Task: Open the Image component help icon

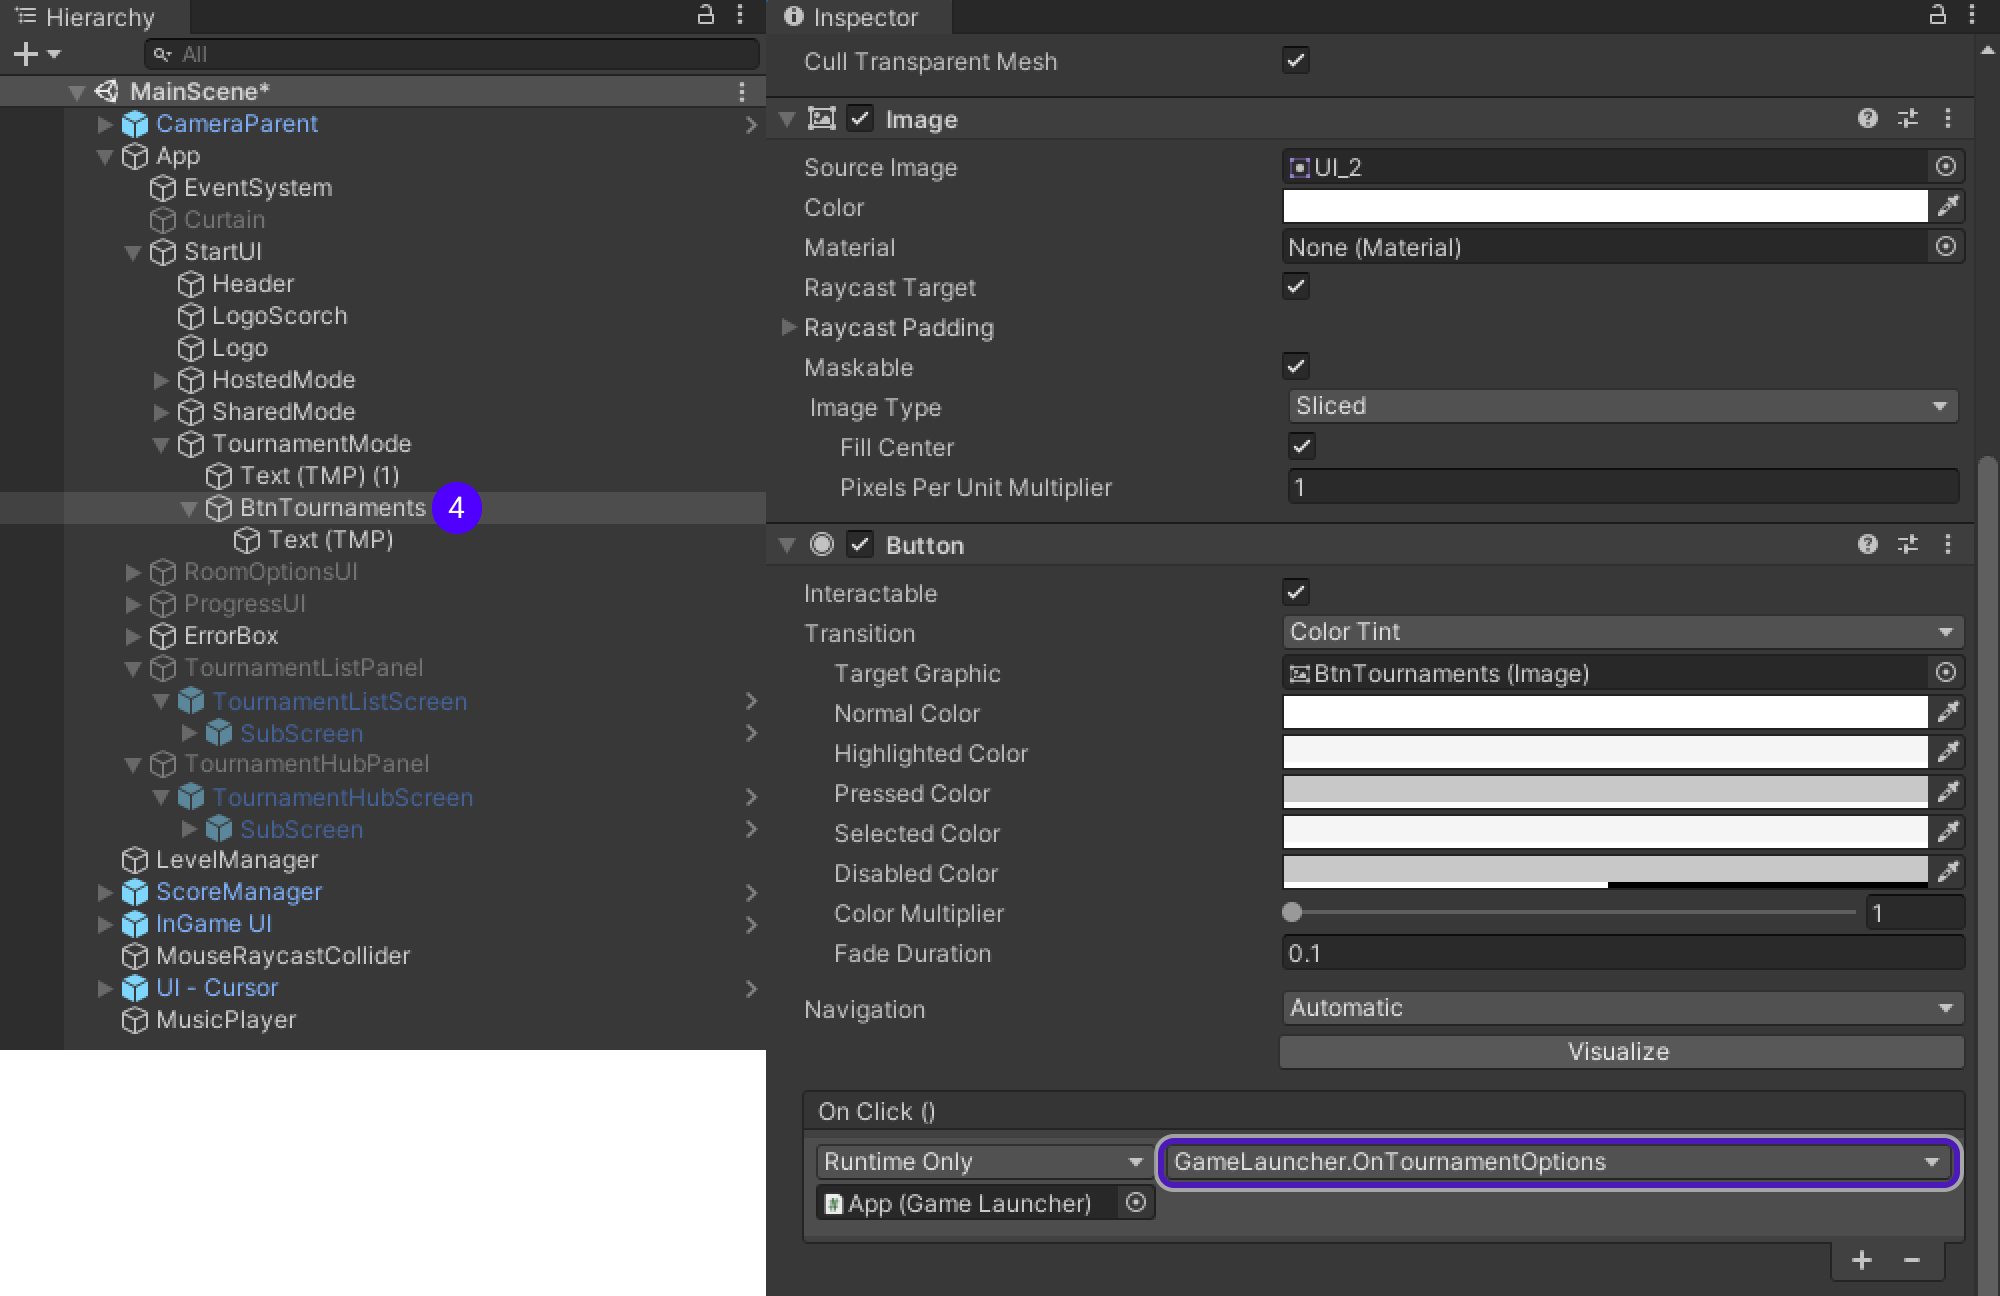Action: (1867, 119)
